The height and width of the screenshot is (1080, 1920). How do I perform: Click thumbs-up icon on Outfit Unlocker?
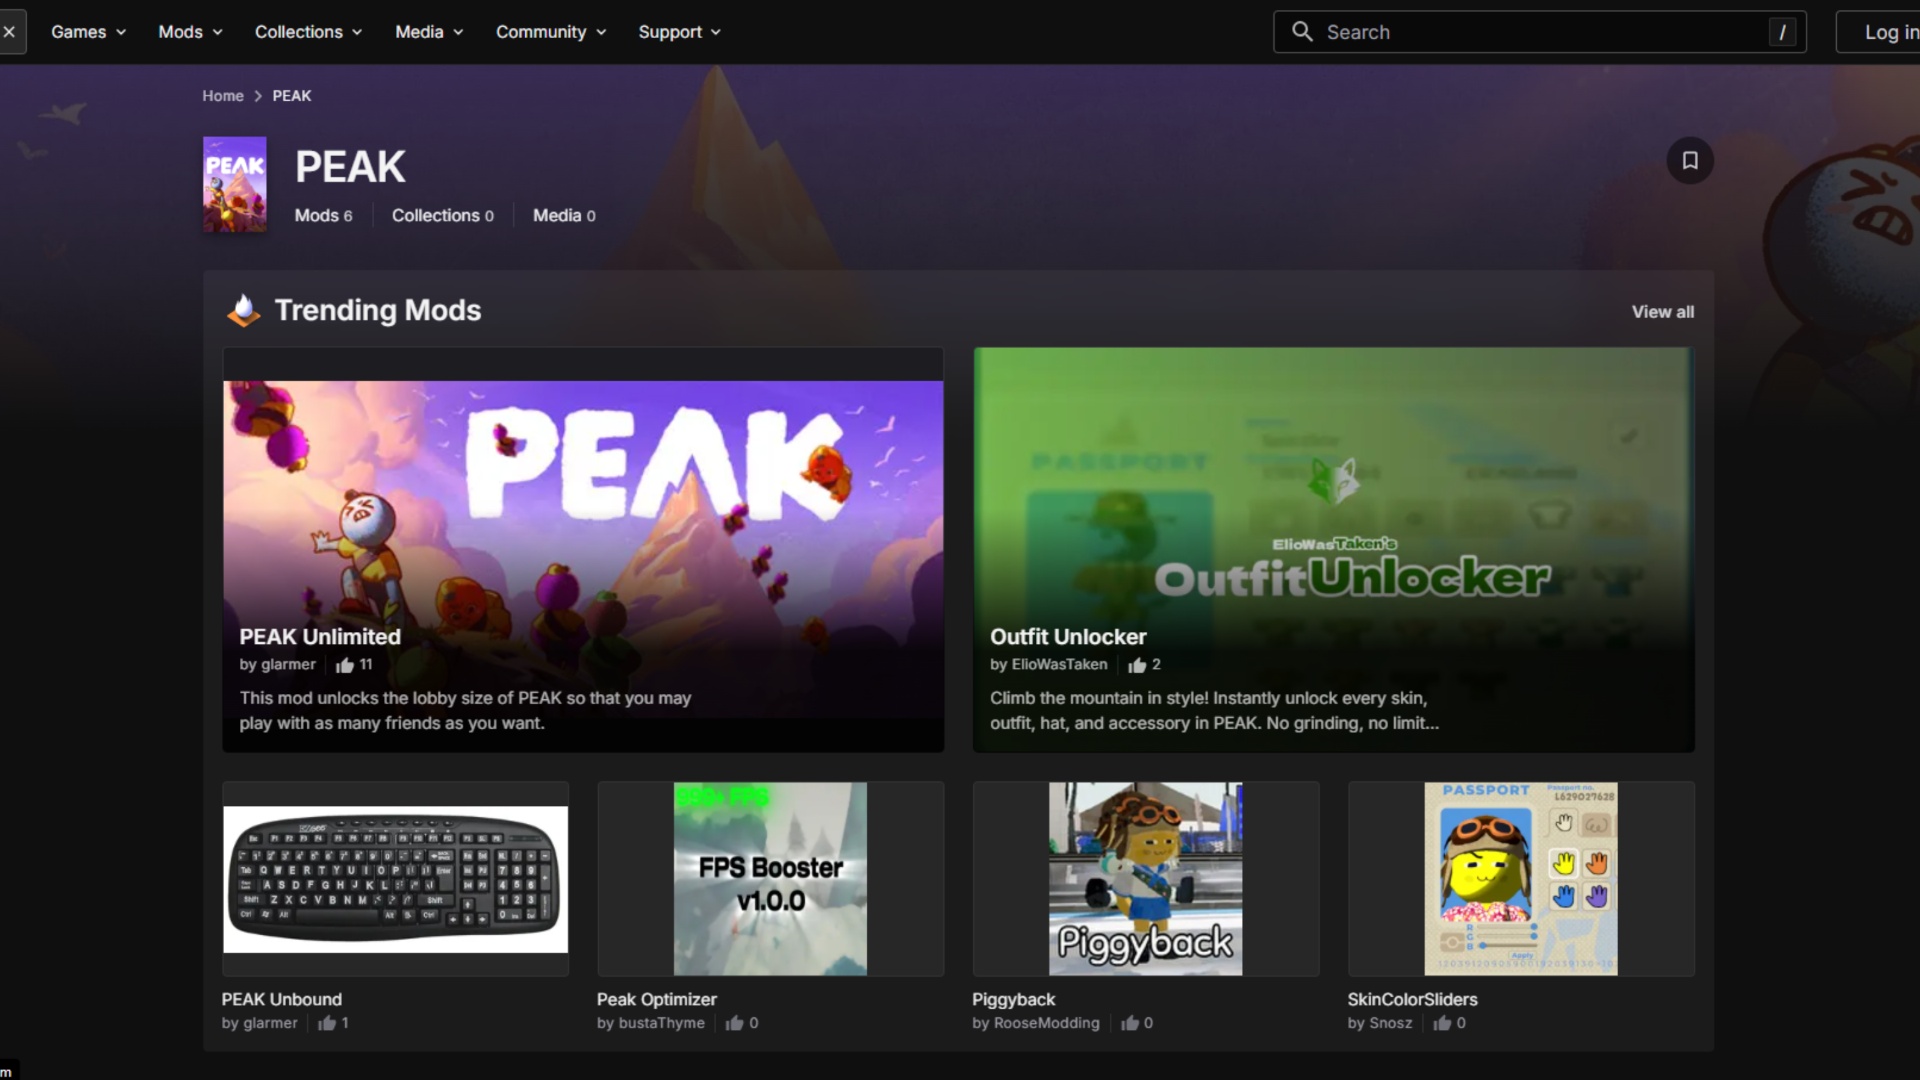(1137, 665)
